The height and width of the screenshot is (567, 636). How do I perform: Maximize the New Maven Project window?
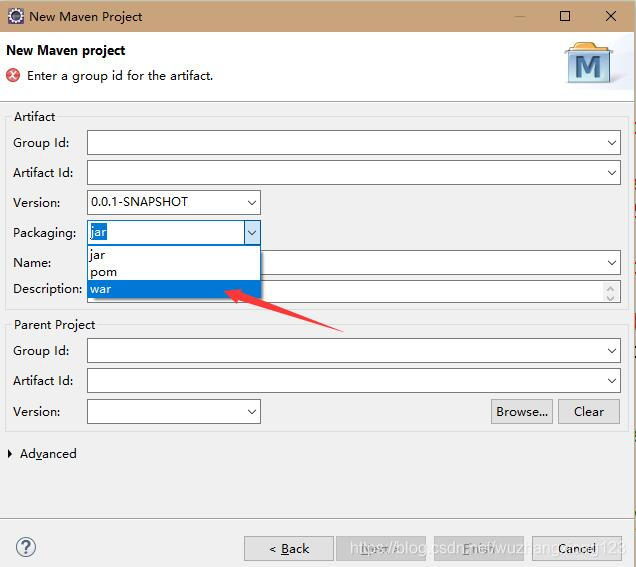565,16
